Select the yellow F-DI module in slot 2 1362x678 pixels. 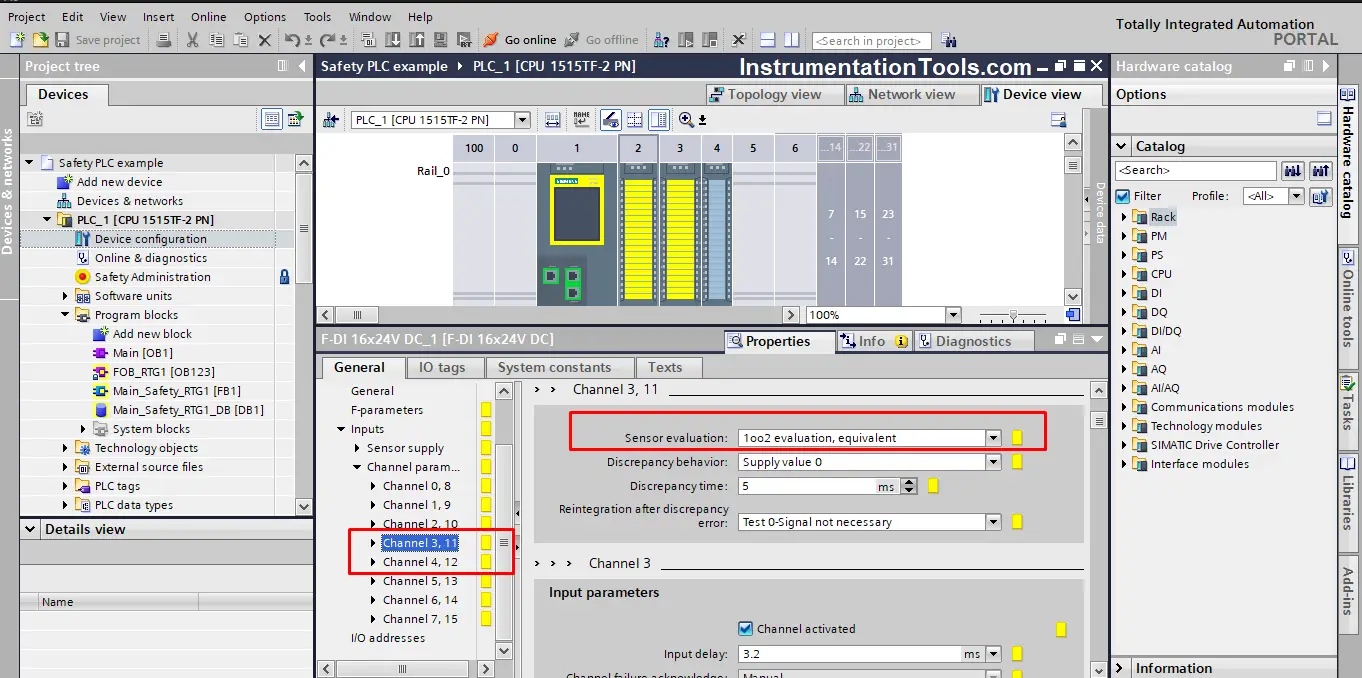click(x=638, y=236)
